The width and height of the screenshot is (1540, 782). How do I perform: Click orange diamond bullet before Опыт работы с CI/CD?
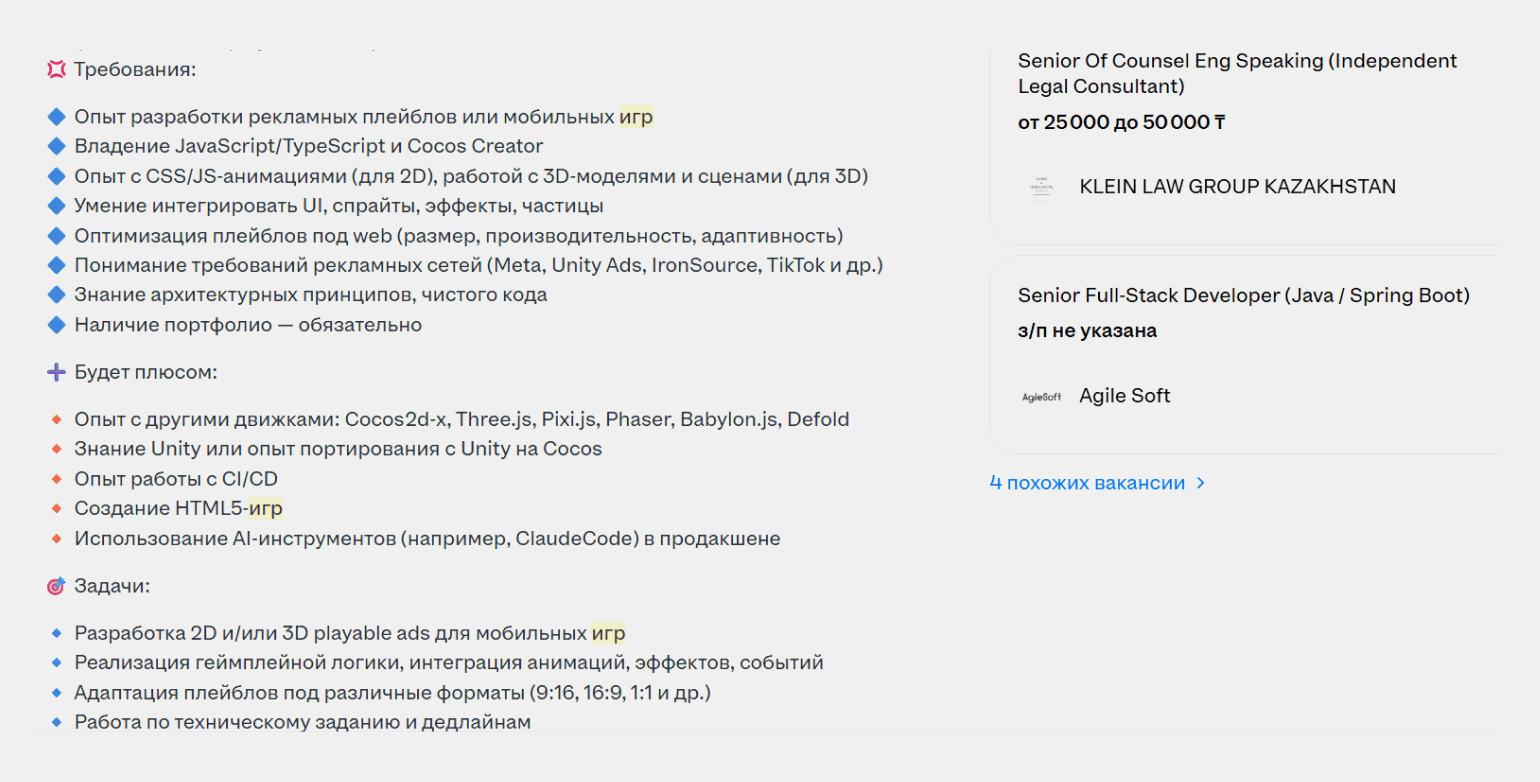(x=57, y=479)
